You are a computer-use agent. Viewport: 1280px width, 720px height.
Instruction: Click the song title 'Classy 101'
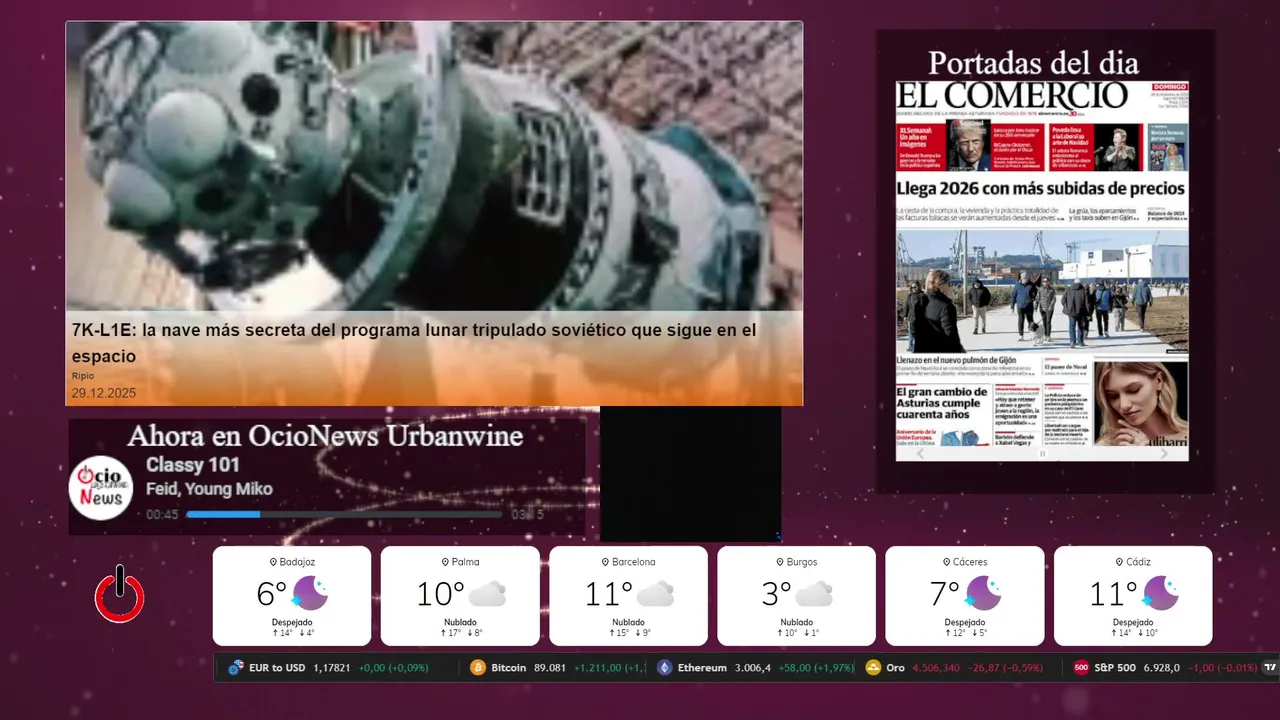point(192,465)
